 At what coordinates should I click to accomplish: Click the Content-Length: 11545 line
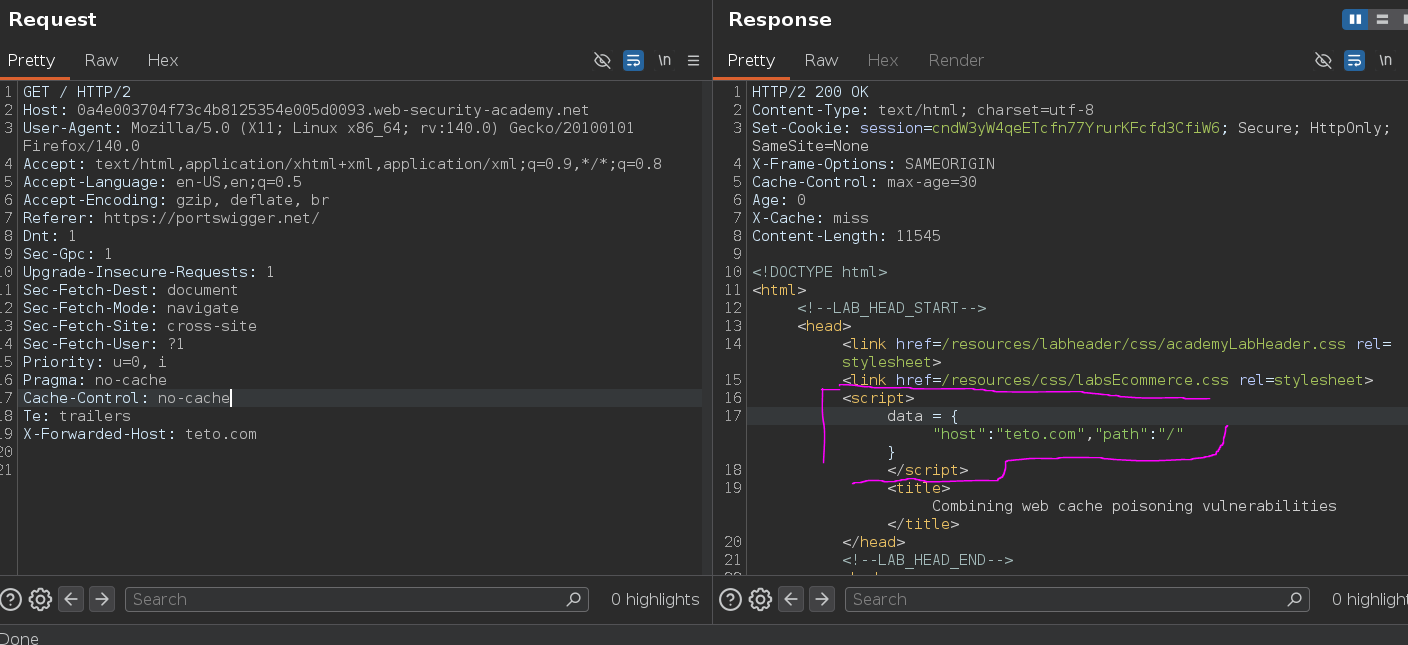pyautogui.click(x=846, y=236)
